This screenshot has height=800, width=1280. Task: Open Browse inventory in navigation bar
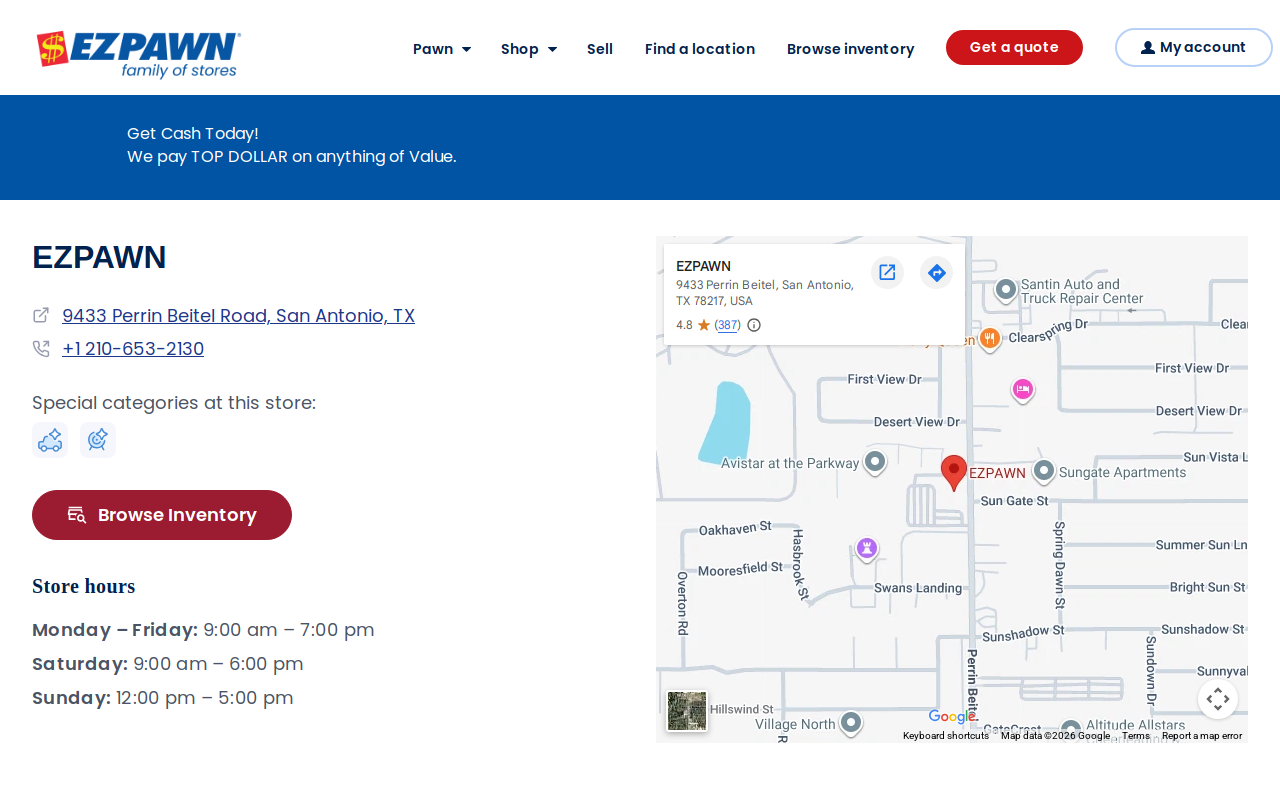click(851, 49)
